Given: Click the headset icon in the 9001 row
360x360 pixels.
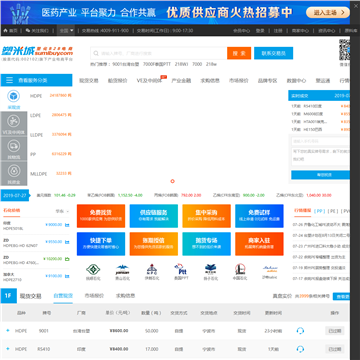Looking at the screenshot, I should 300,331.
